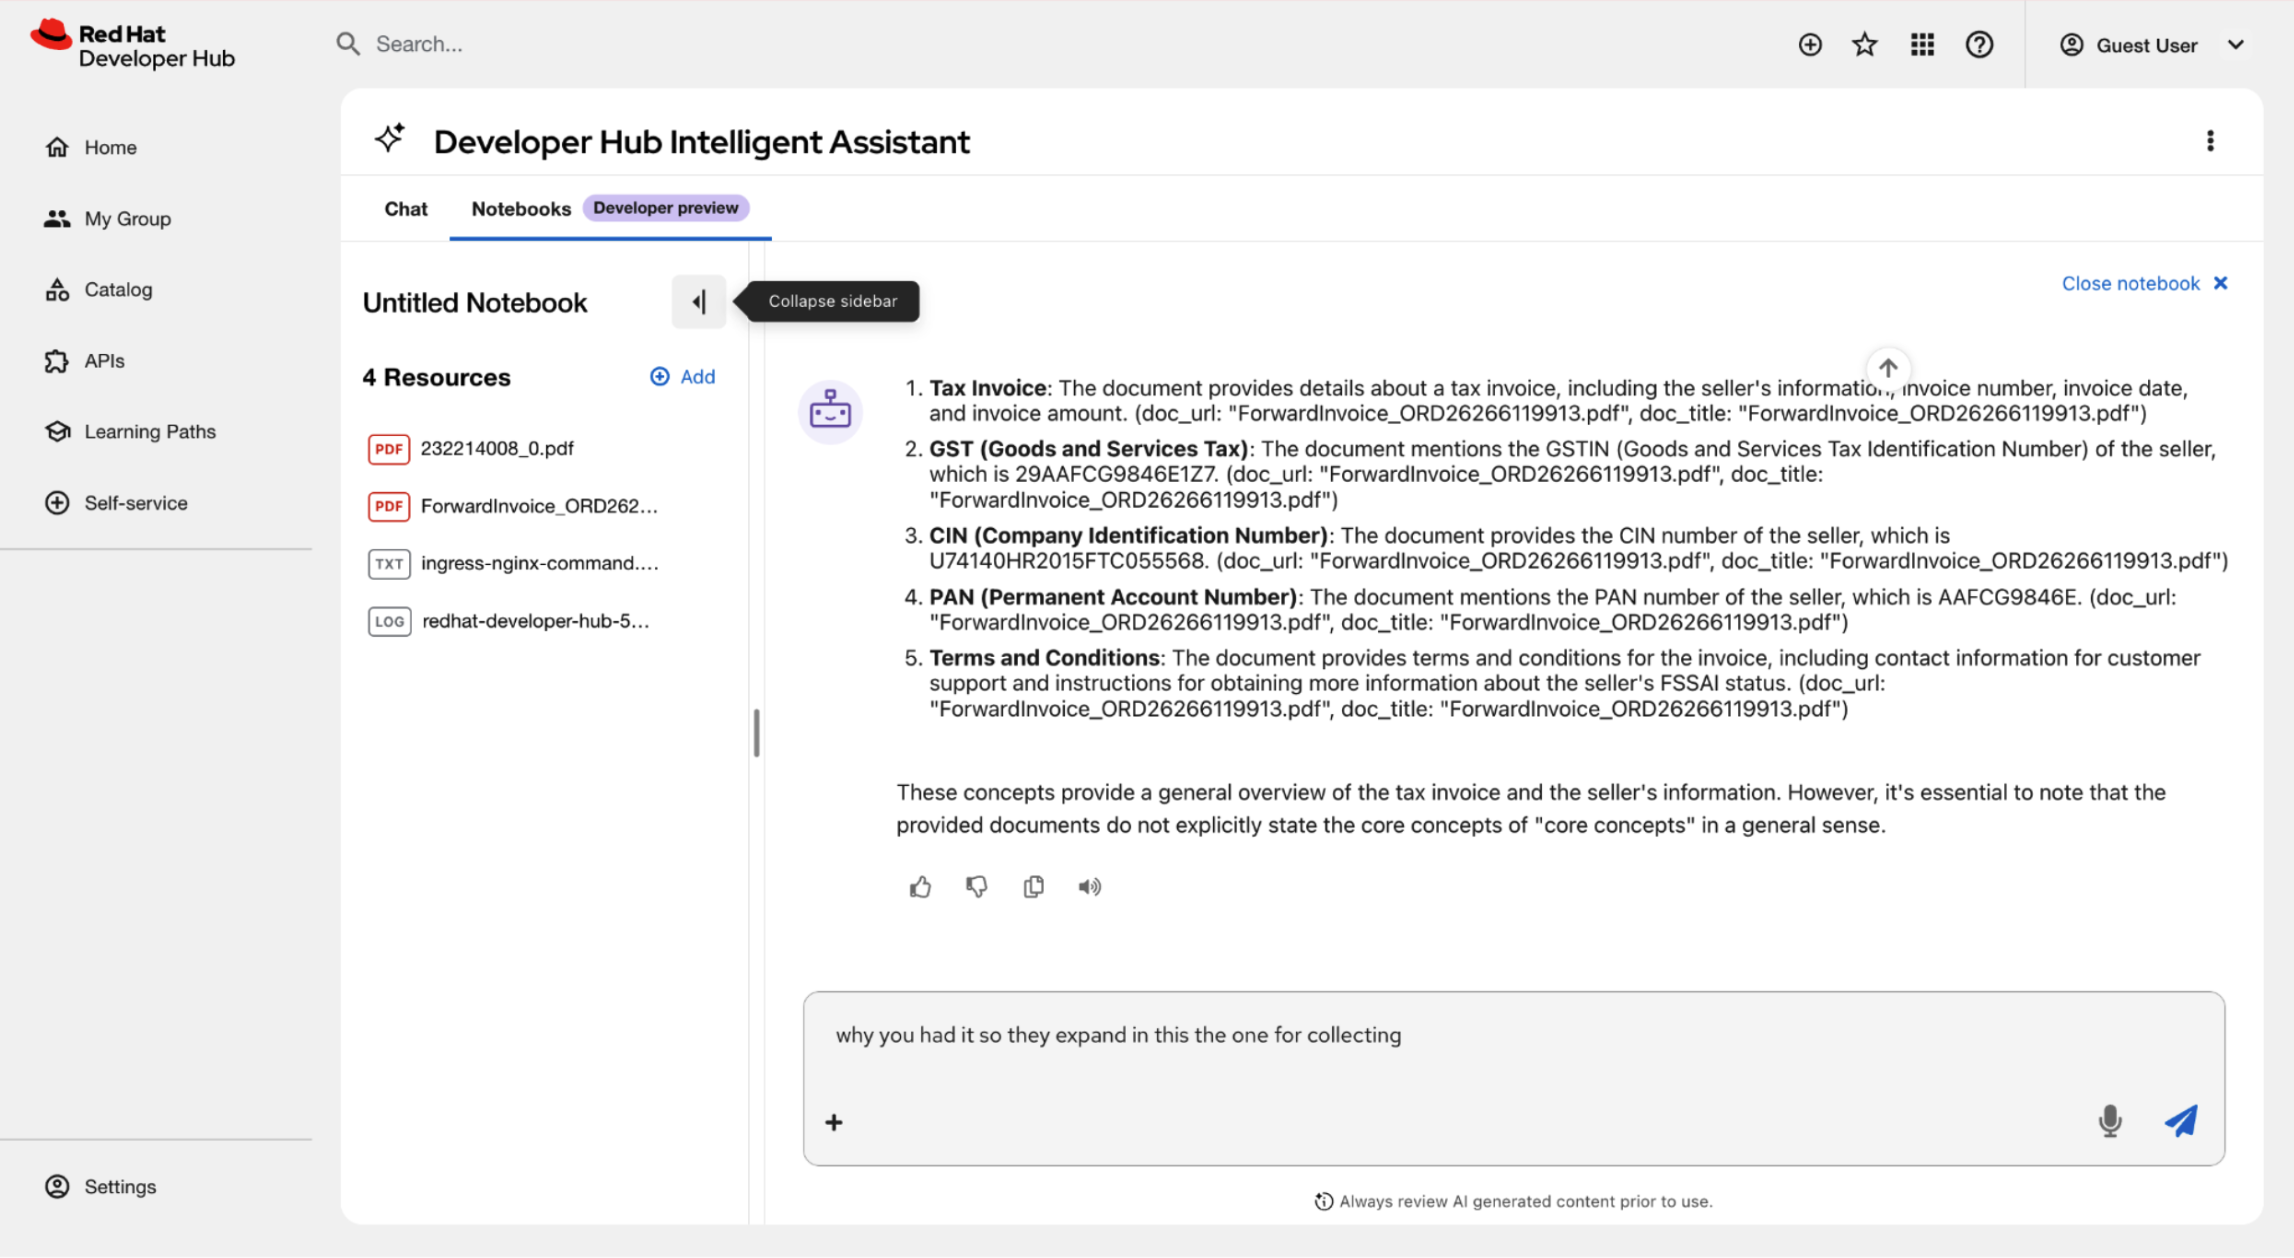Expand the Guest User dropdown
The width and height of the screenshot is (2294, 1258).
pyautogui.click(x=2153, y=45)
